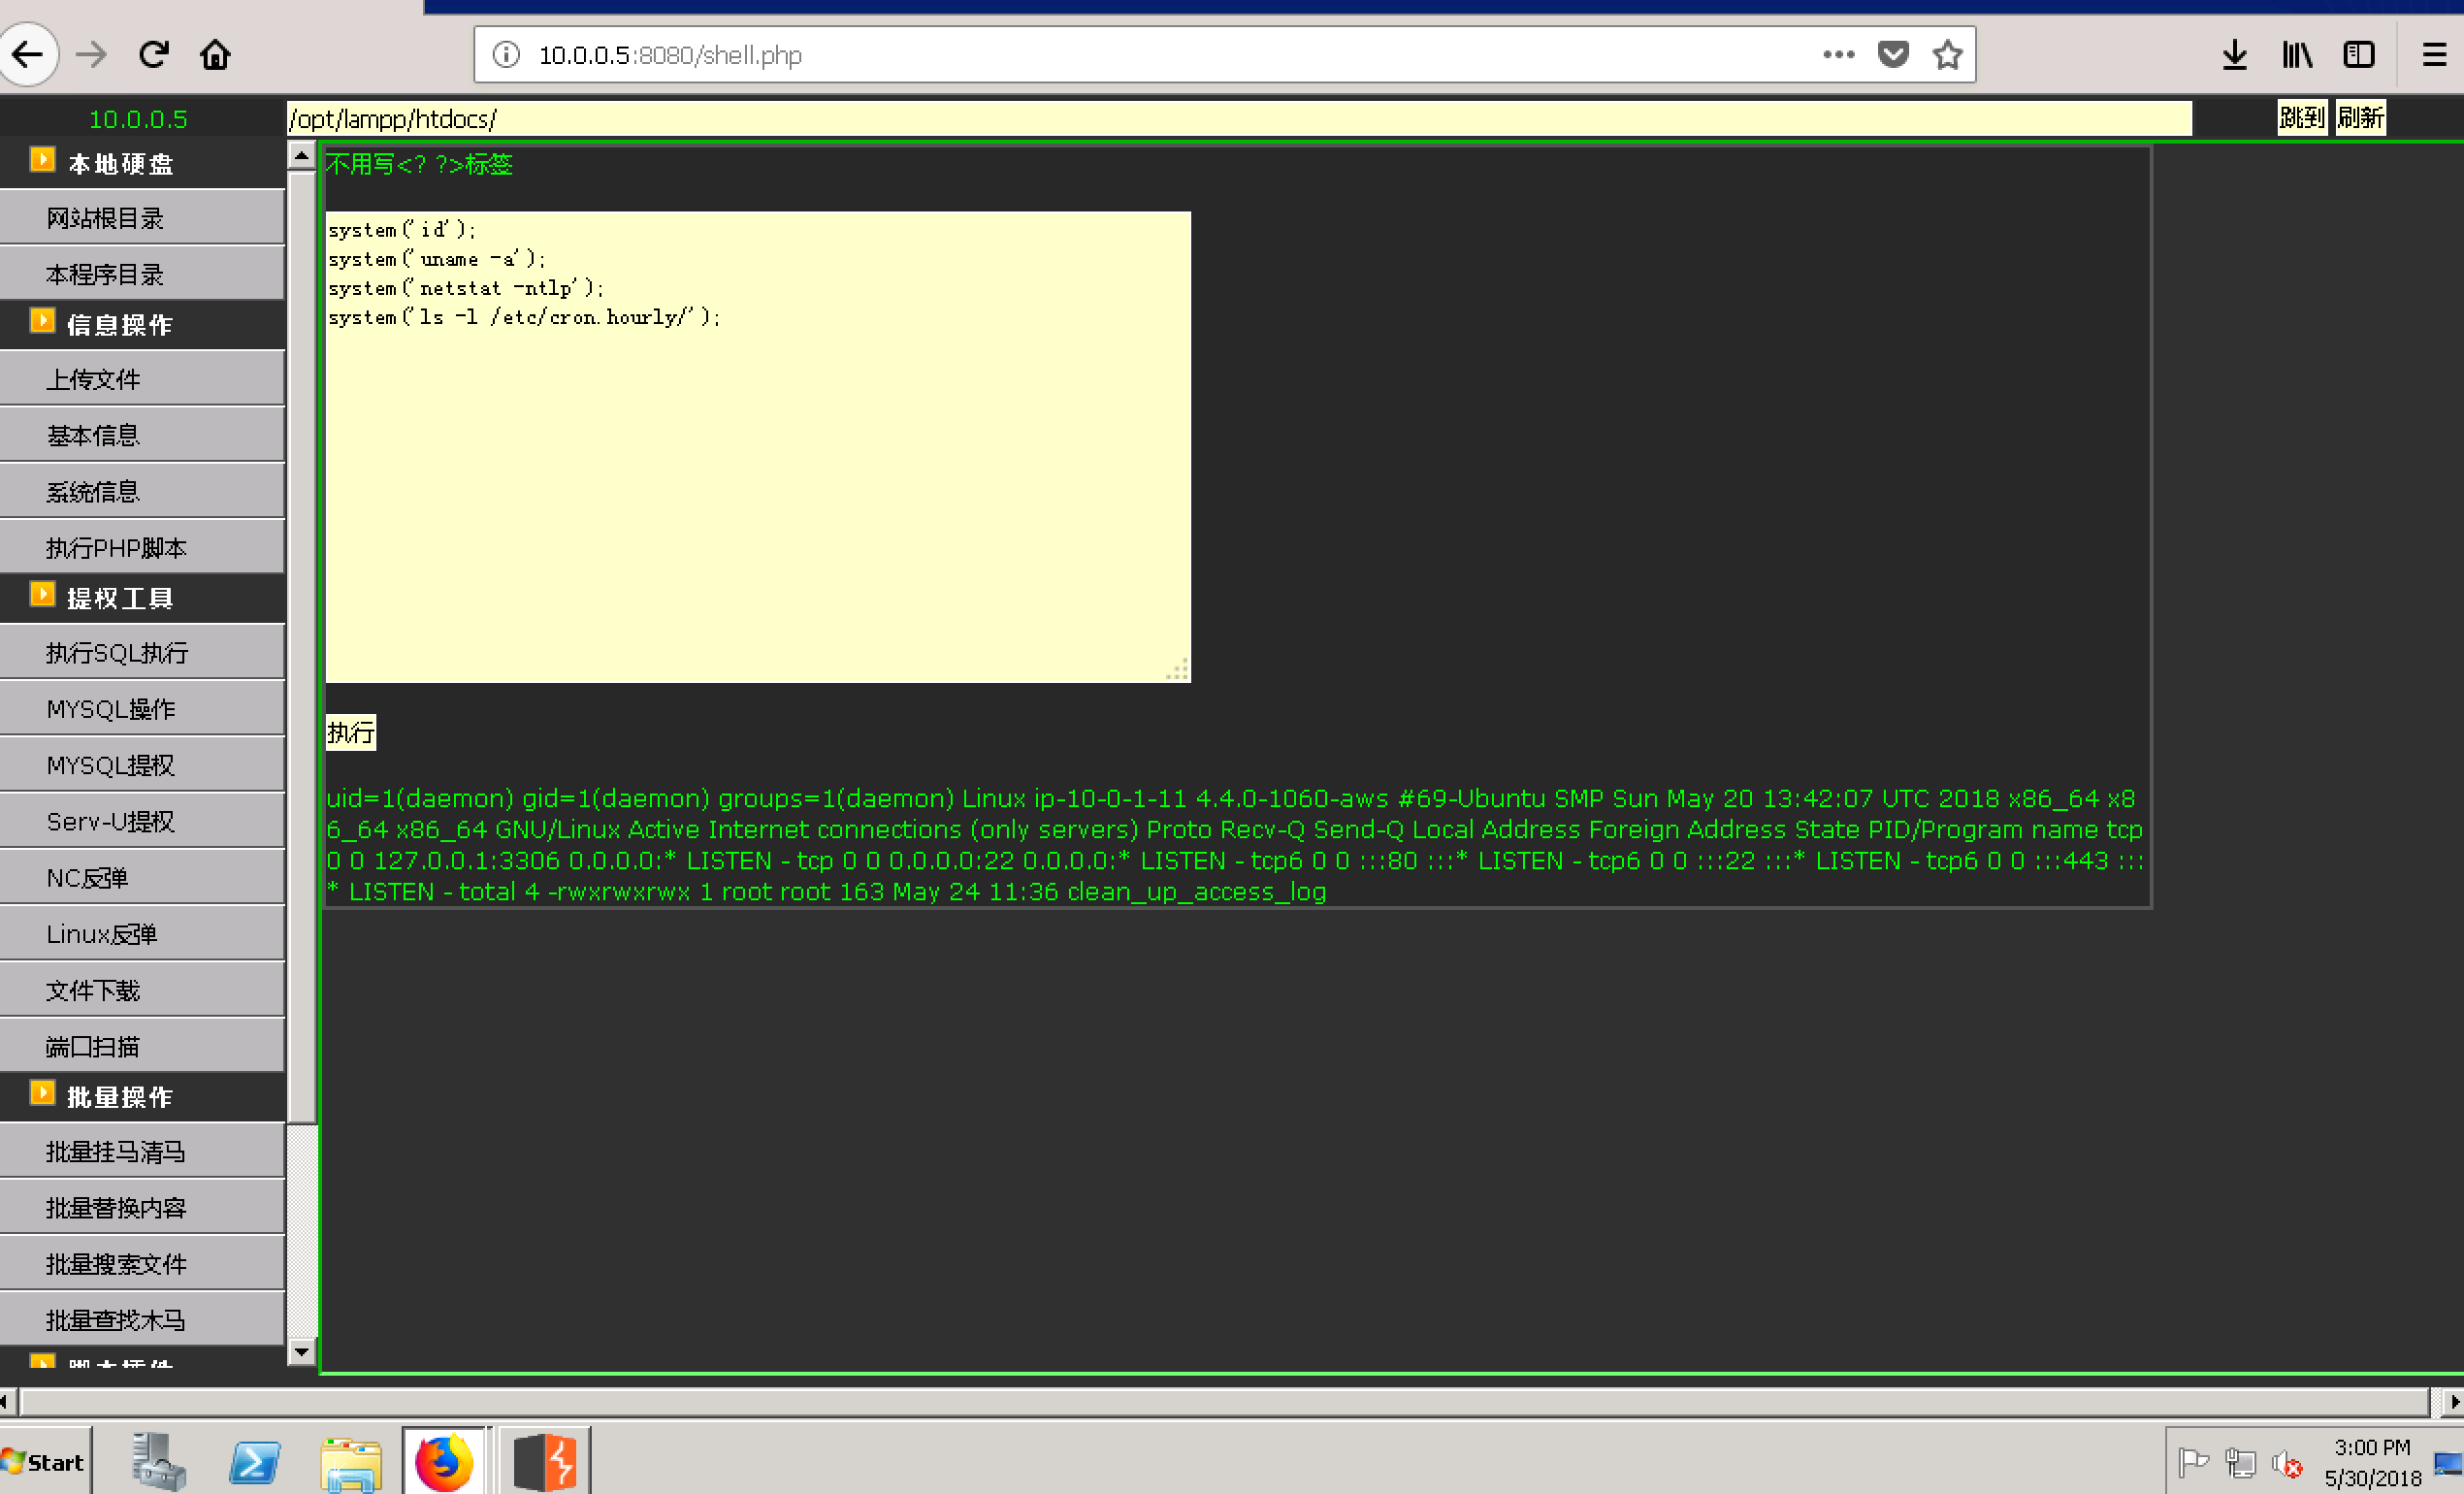The height and width of the screenshot is (1494, 2464).
Task: Select the 端口扫描 menu item
Action: click(93, 1046)
